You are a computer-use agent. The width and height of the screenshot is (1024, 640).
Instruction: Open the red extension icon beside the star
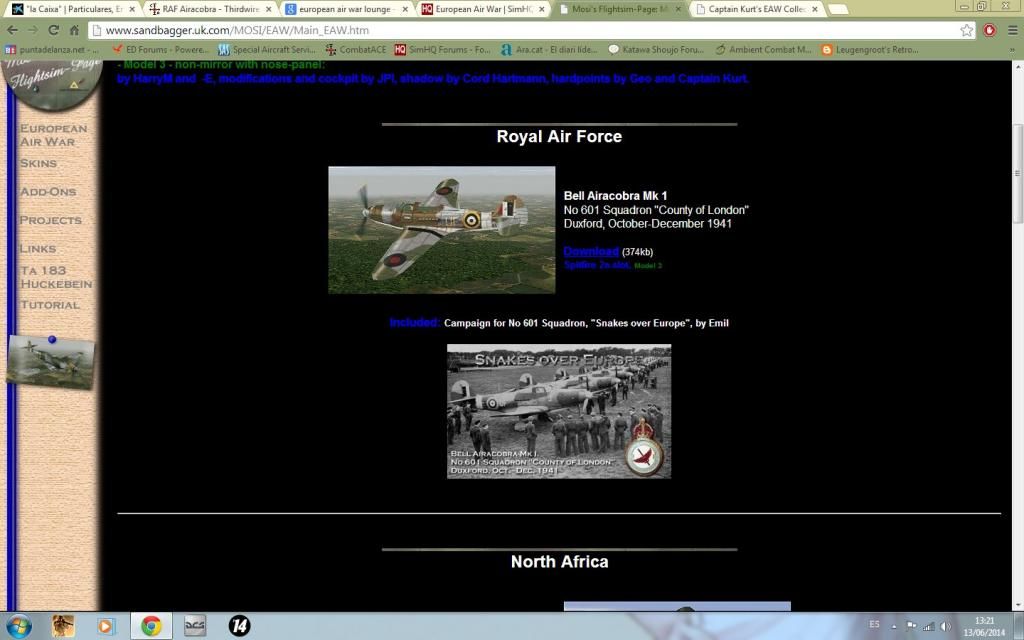tap(989, 30)
